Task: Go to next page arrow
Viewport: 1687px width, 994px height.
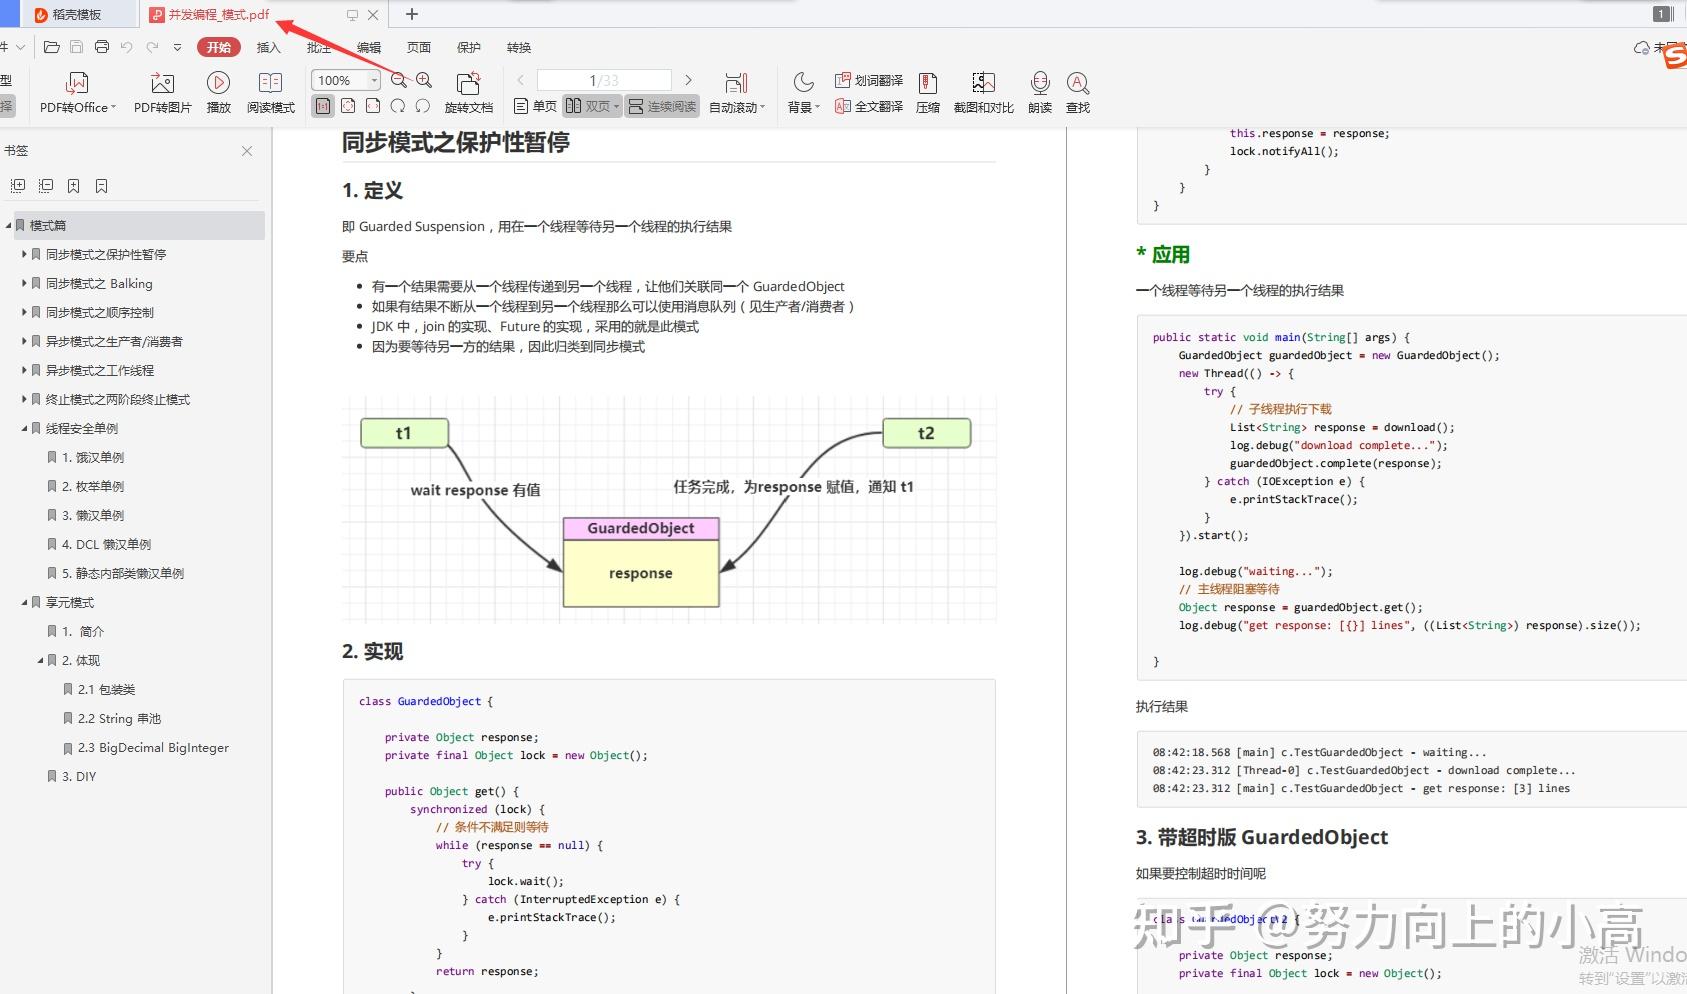Action: 688,80
